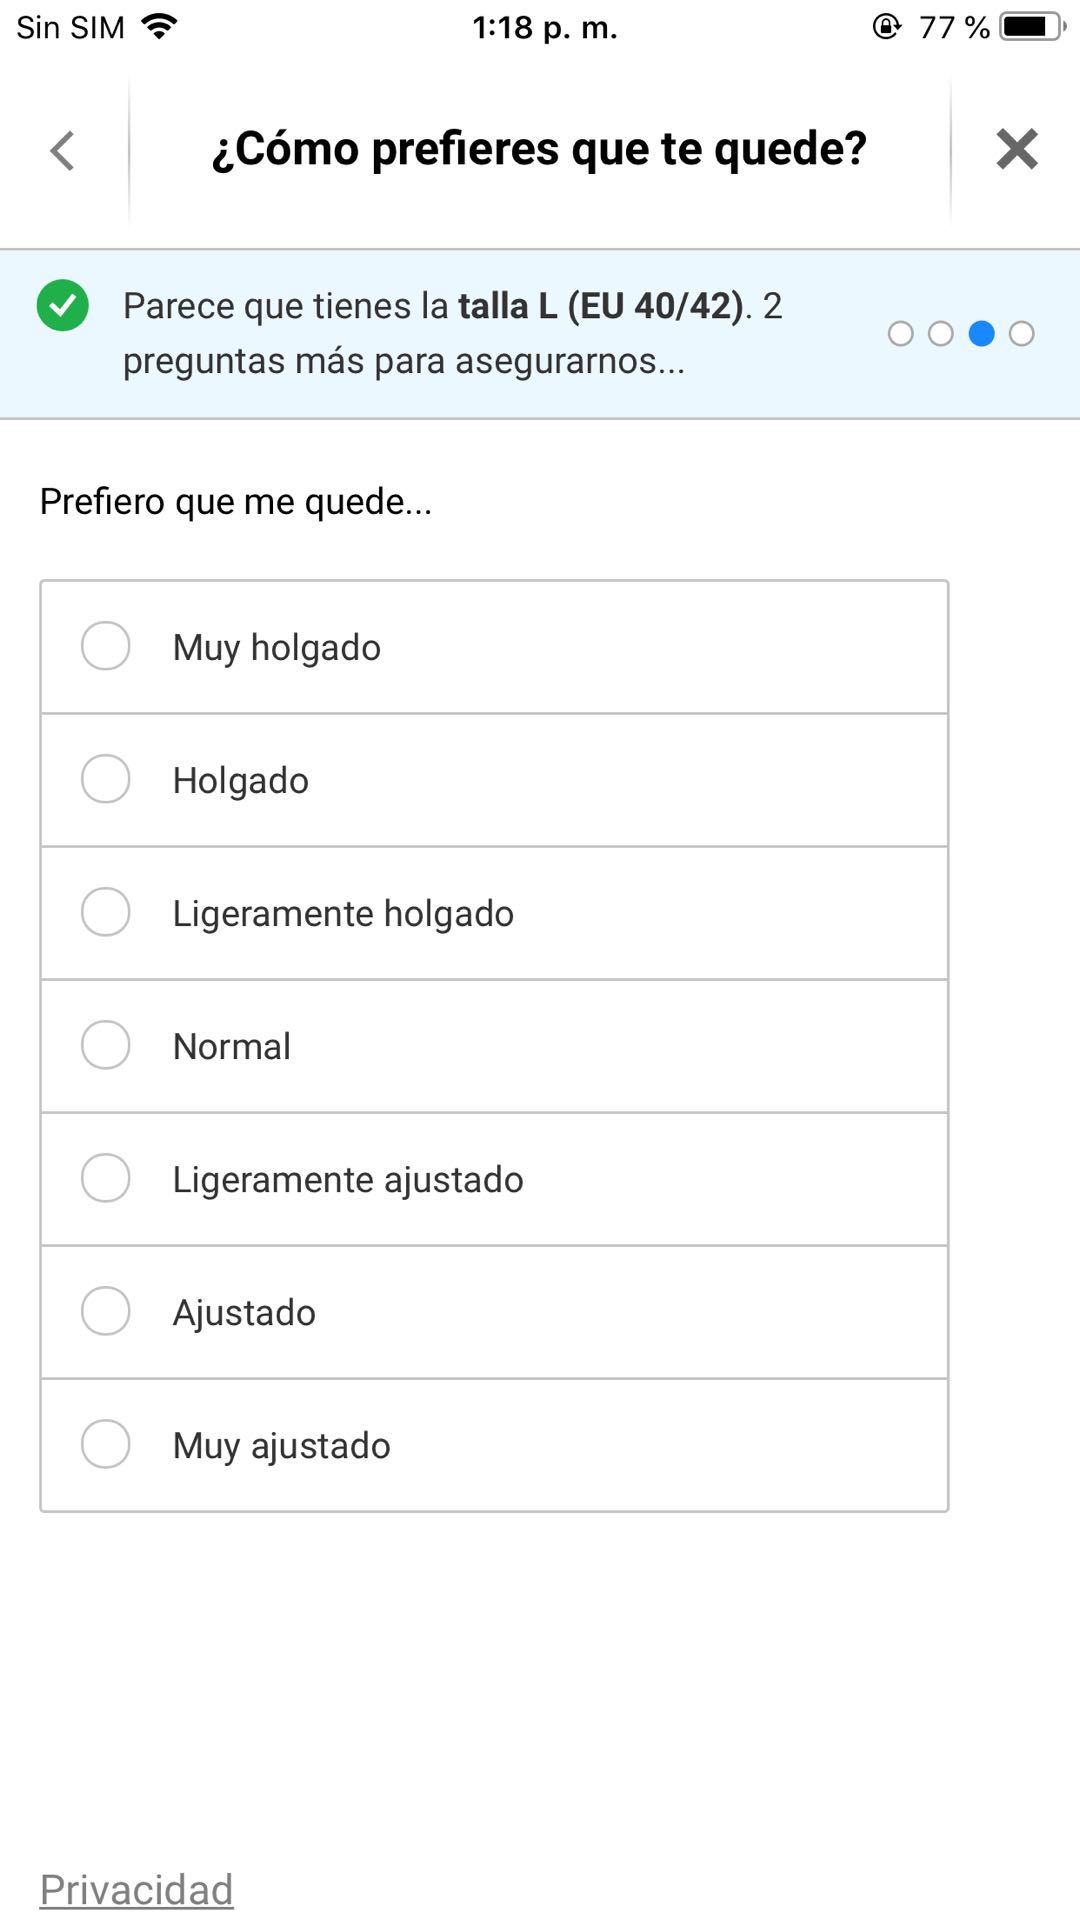This screenshot has width=1080, height=1920.
Task: Choose 'Holgado' fit preference
Action: pos(106,779)
